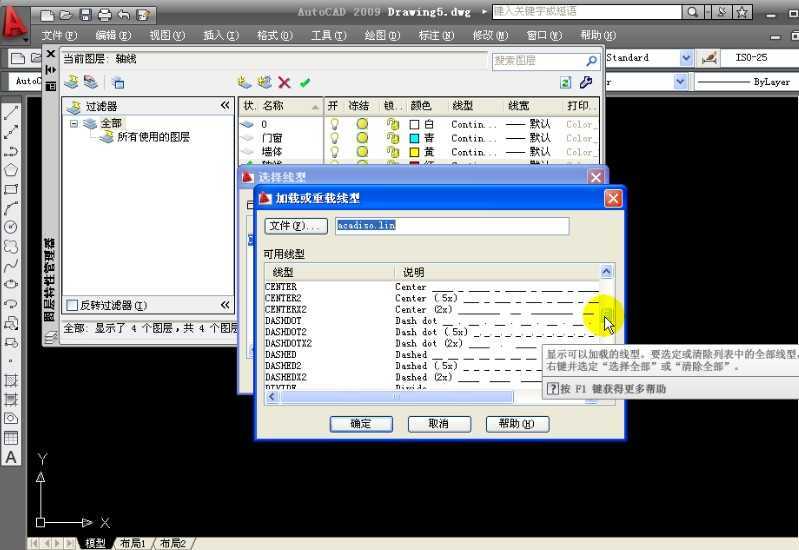799x550 pixels.
Task: Click the chevron beside Invert filter checkbox
Action: pos(225,305)
